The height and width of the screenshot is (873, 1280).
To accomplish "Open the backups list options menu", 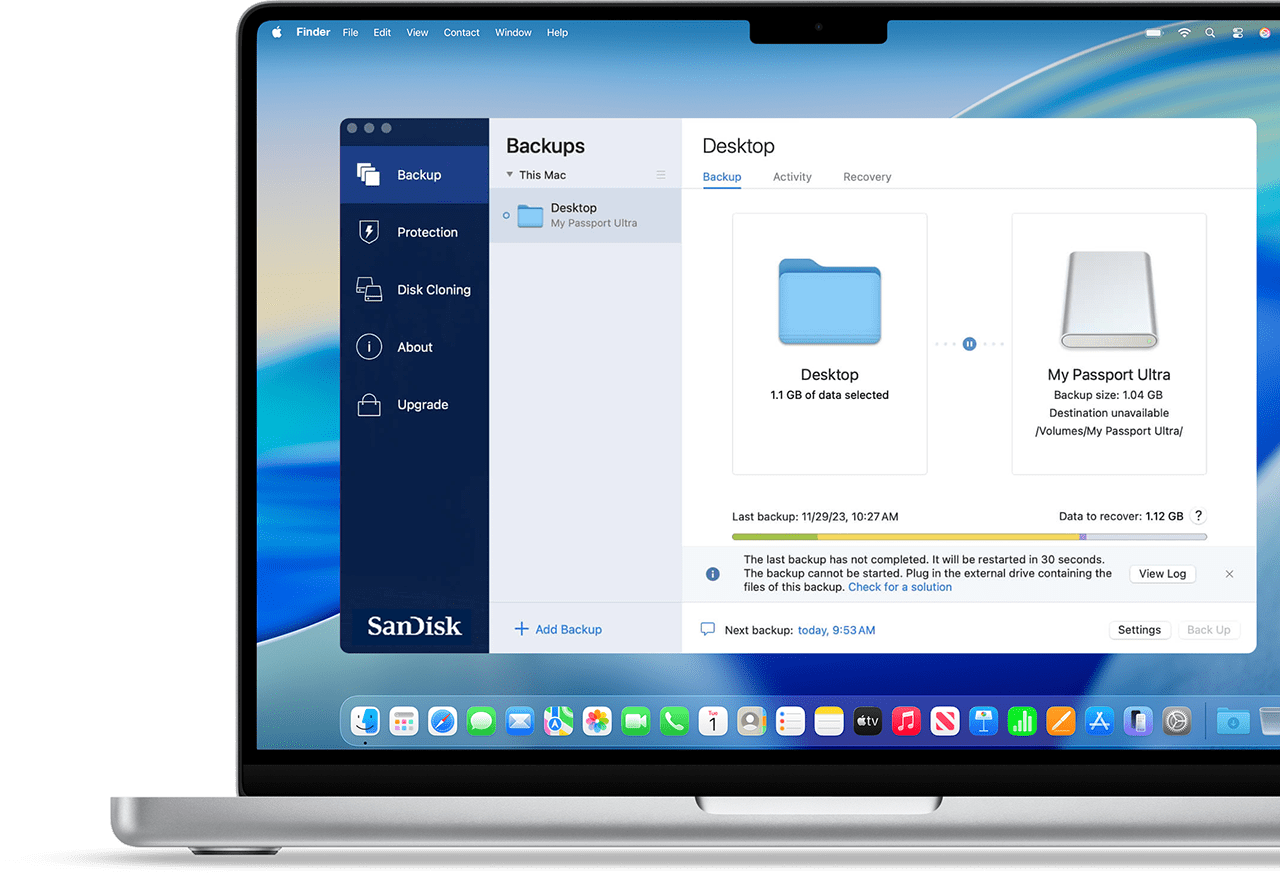I will [661, 175].
